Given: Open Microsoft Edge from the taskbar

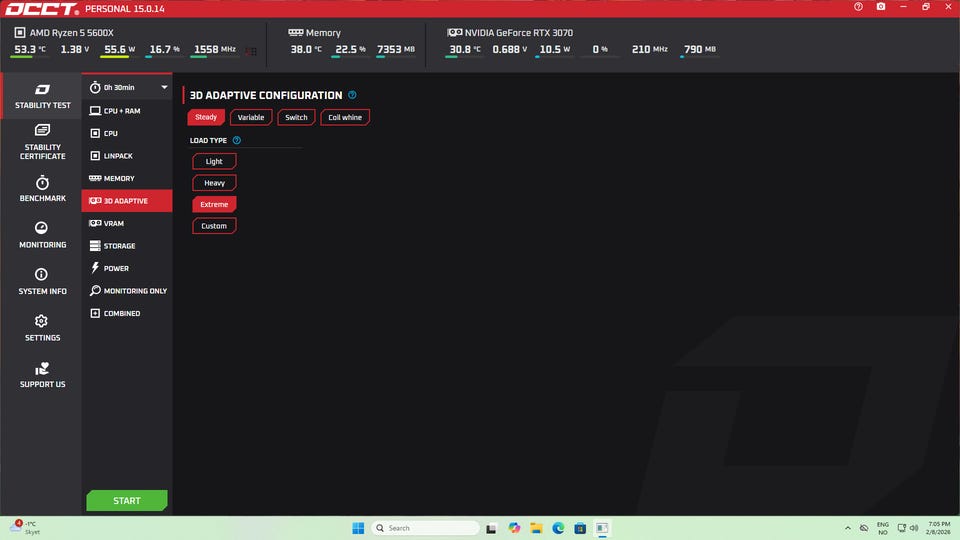Looking at the screenshot, I should pyautogui.click(x=558, y=528).
